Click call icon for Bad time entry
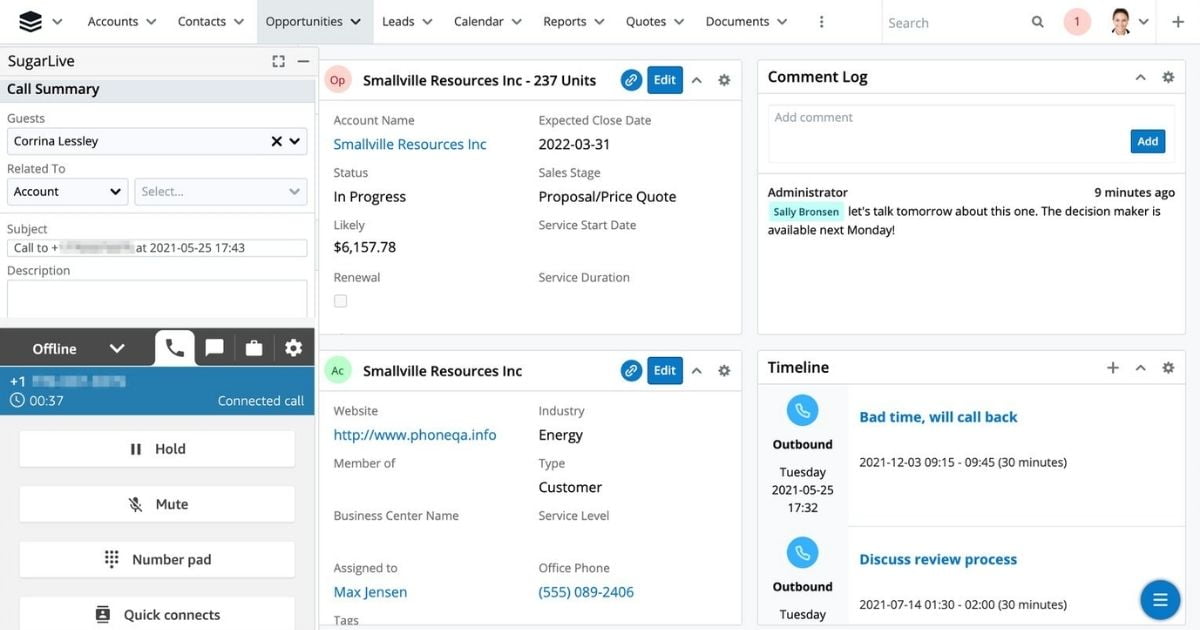This screenshot has width=1200, height=630. [802, 410]
